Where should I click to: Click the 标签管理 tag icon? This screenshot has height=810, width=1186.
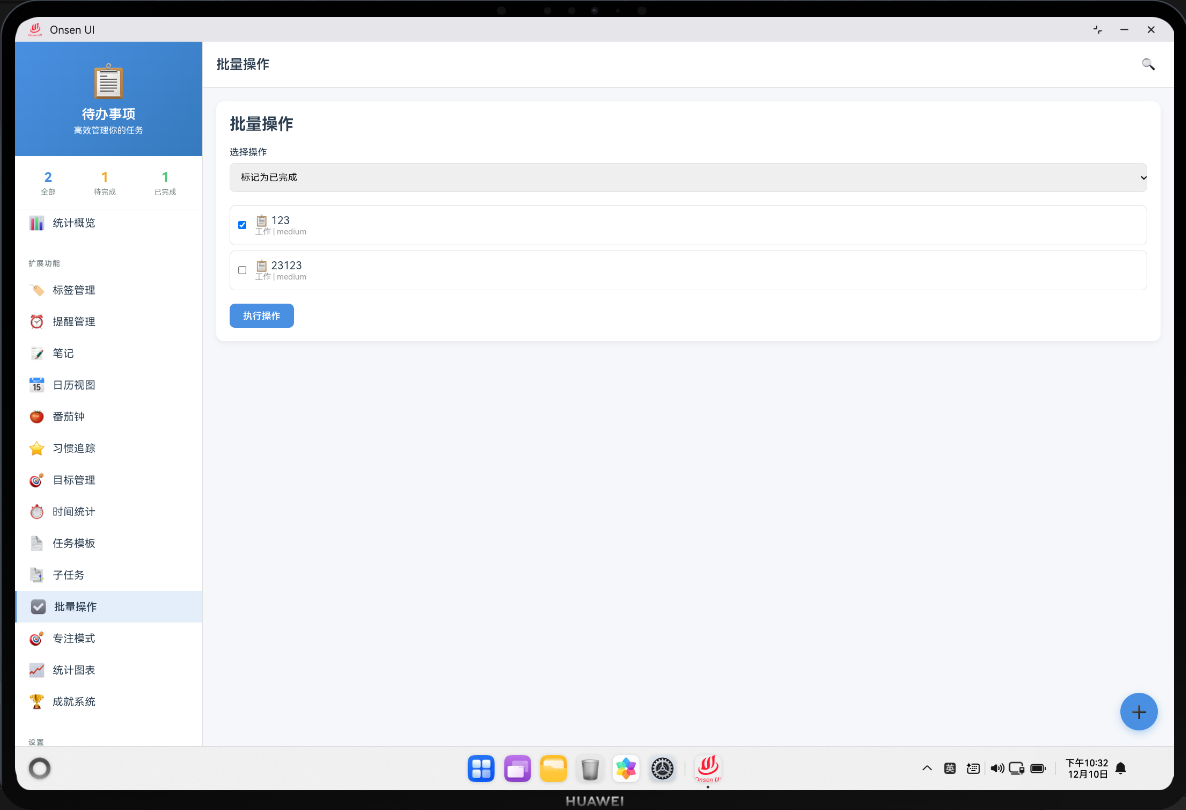coord(36,290)
